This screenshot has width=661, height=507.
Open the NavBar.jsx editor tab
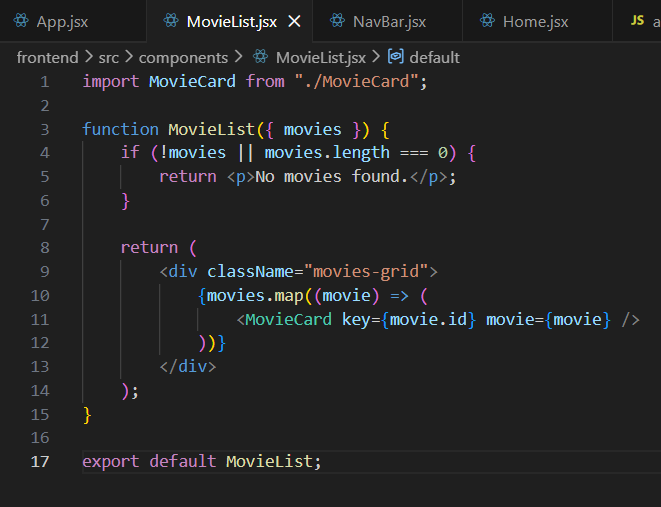389,21
